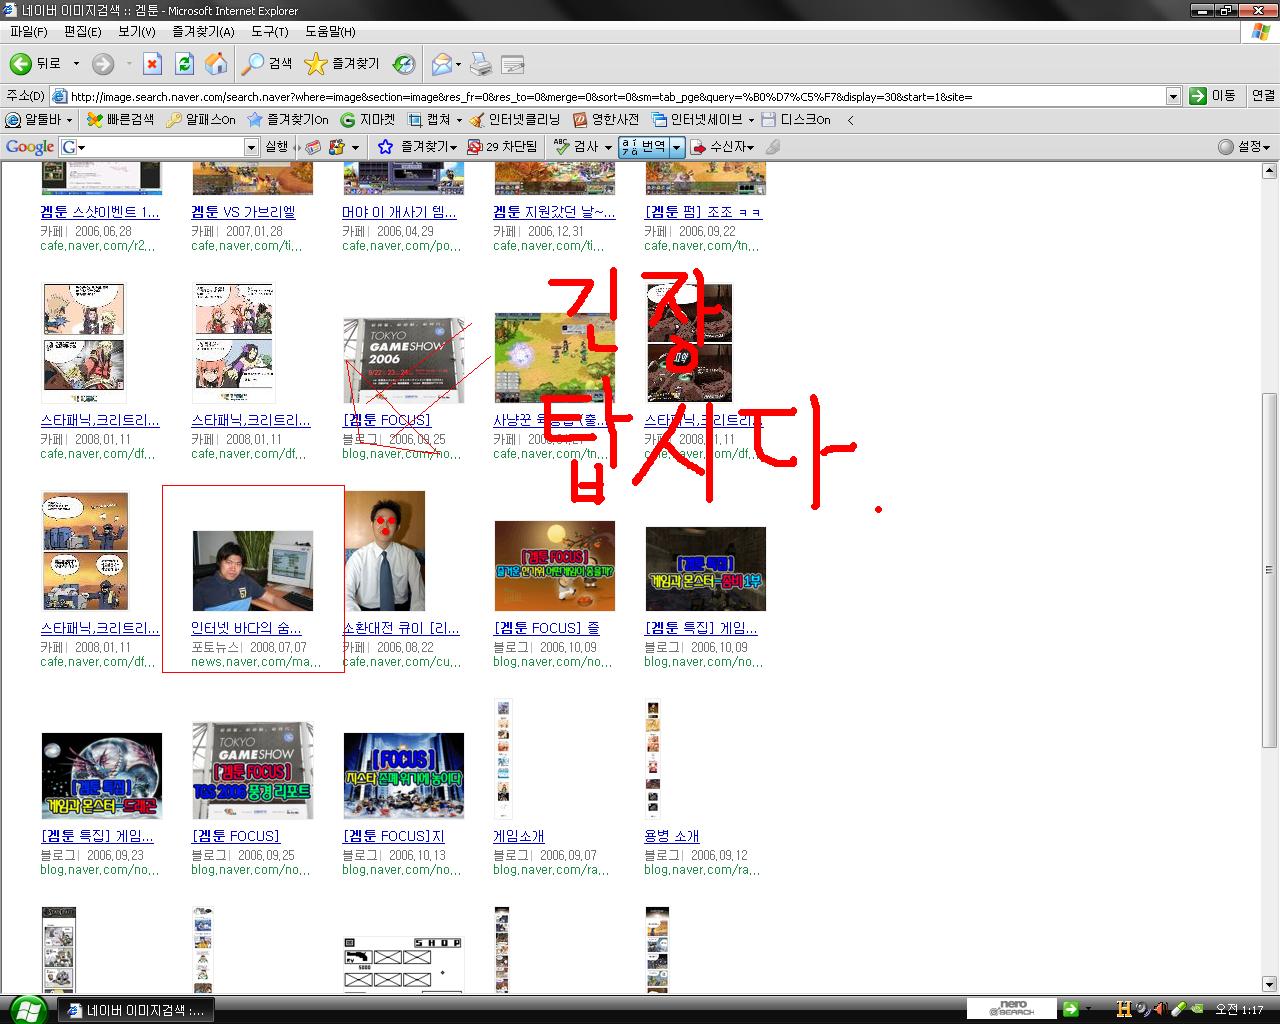The height and width of the screenshot is (1024, 1280).
Task: Open the 겜툰 VS 가브리엘 link
Action: (x=243, y=212)
